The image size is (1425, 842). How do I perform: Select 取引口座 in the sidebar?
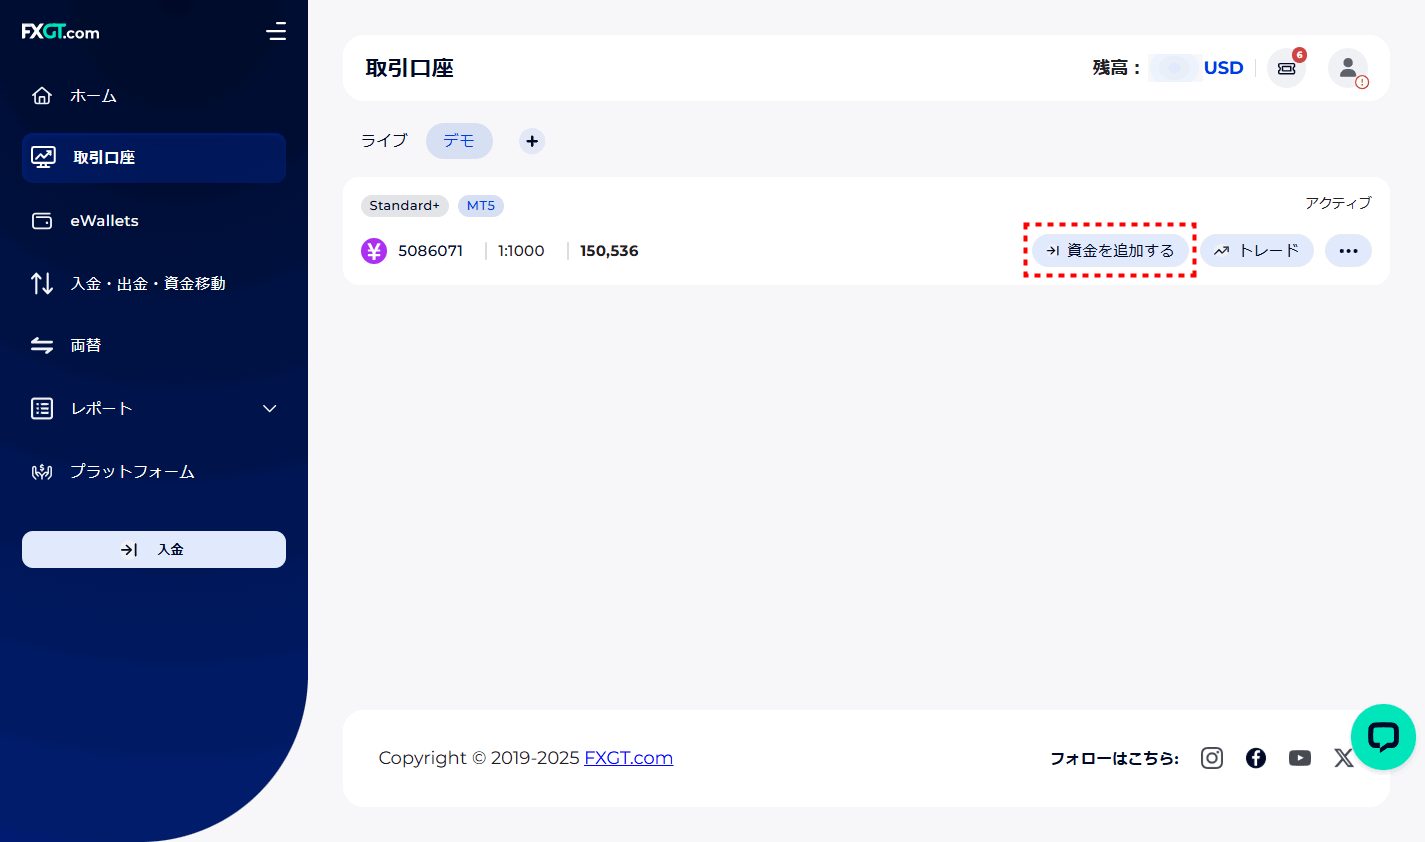tap(154, 158)
